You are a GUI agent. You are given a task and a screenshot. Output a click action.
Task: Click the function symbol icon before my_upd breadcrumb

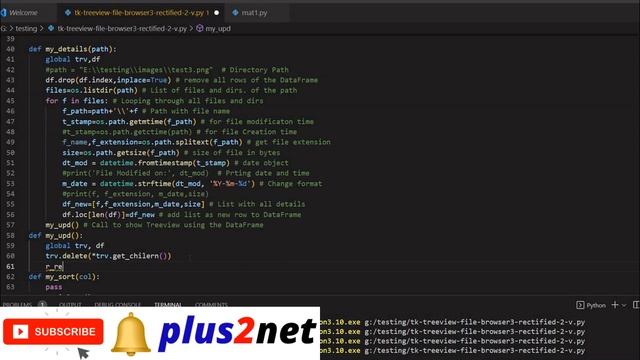pyautogui.click(x=200, y=29)
